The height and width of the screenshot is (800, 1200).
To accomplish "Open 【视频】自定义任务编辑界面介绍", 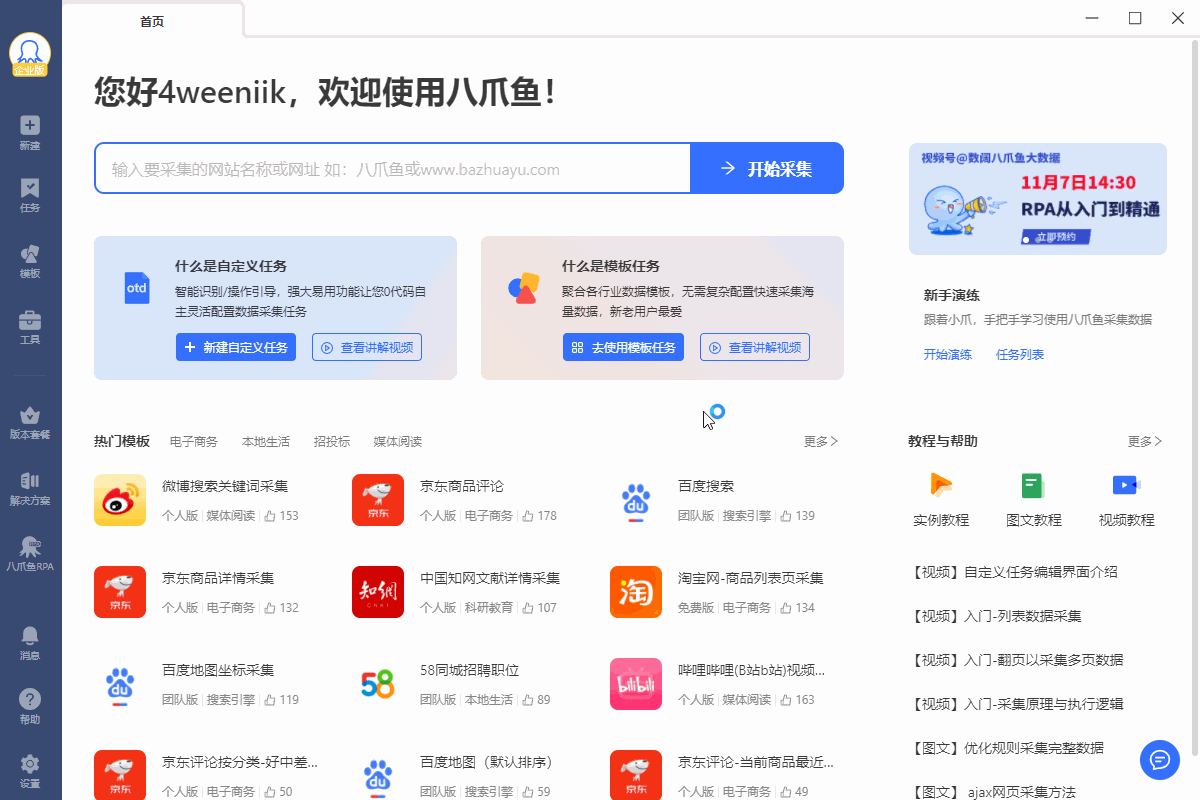I will click(1012, 572).
